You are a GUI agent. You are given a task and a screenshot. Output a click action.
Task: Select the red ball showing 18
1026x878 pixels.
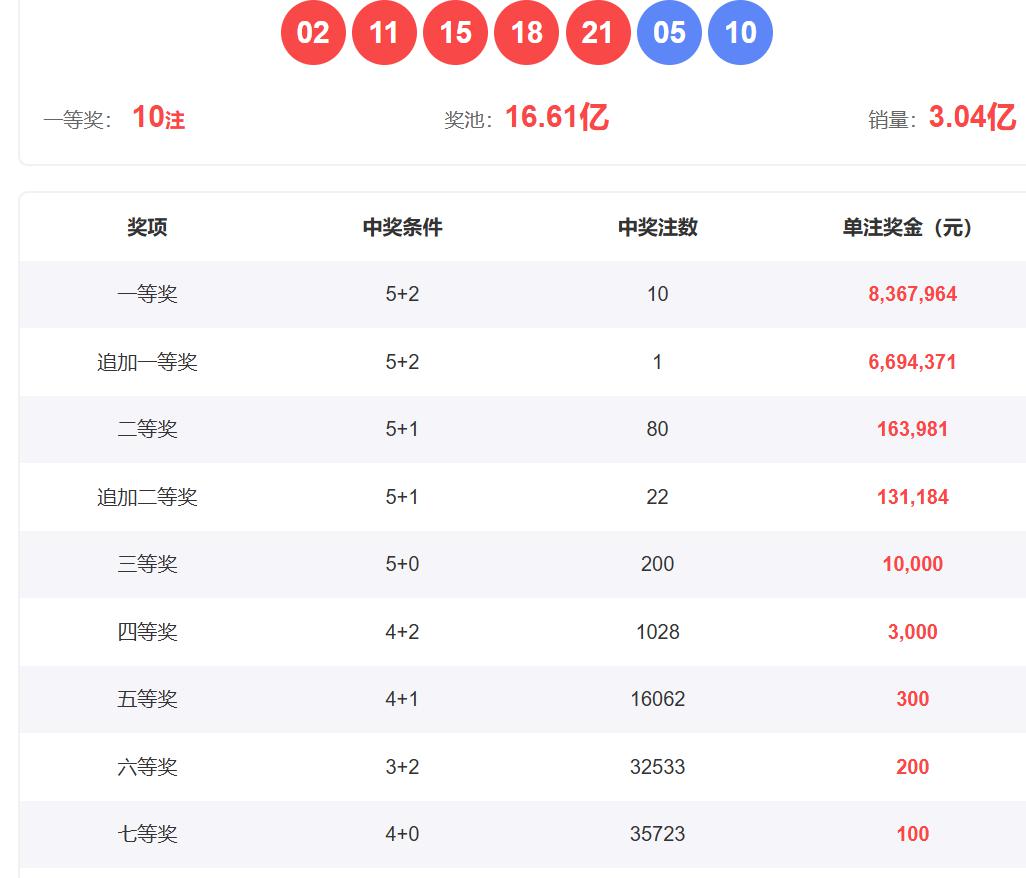(x=526, y=33)
